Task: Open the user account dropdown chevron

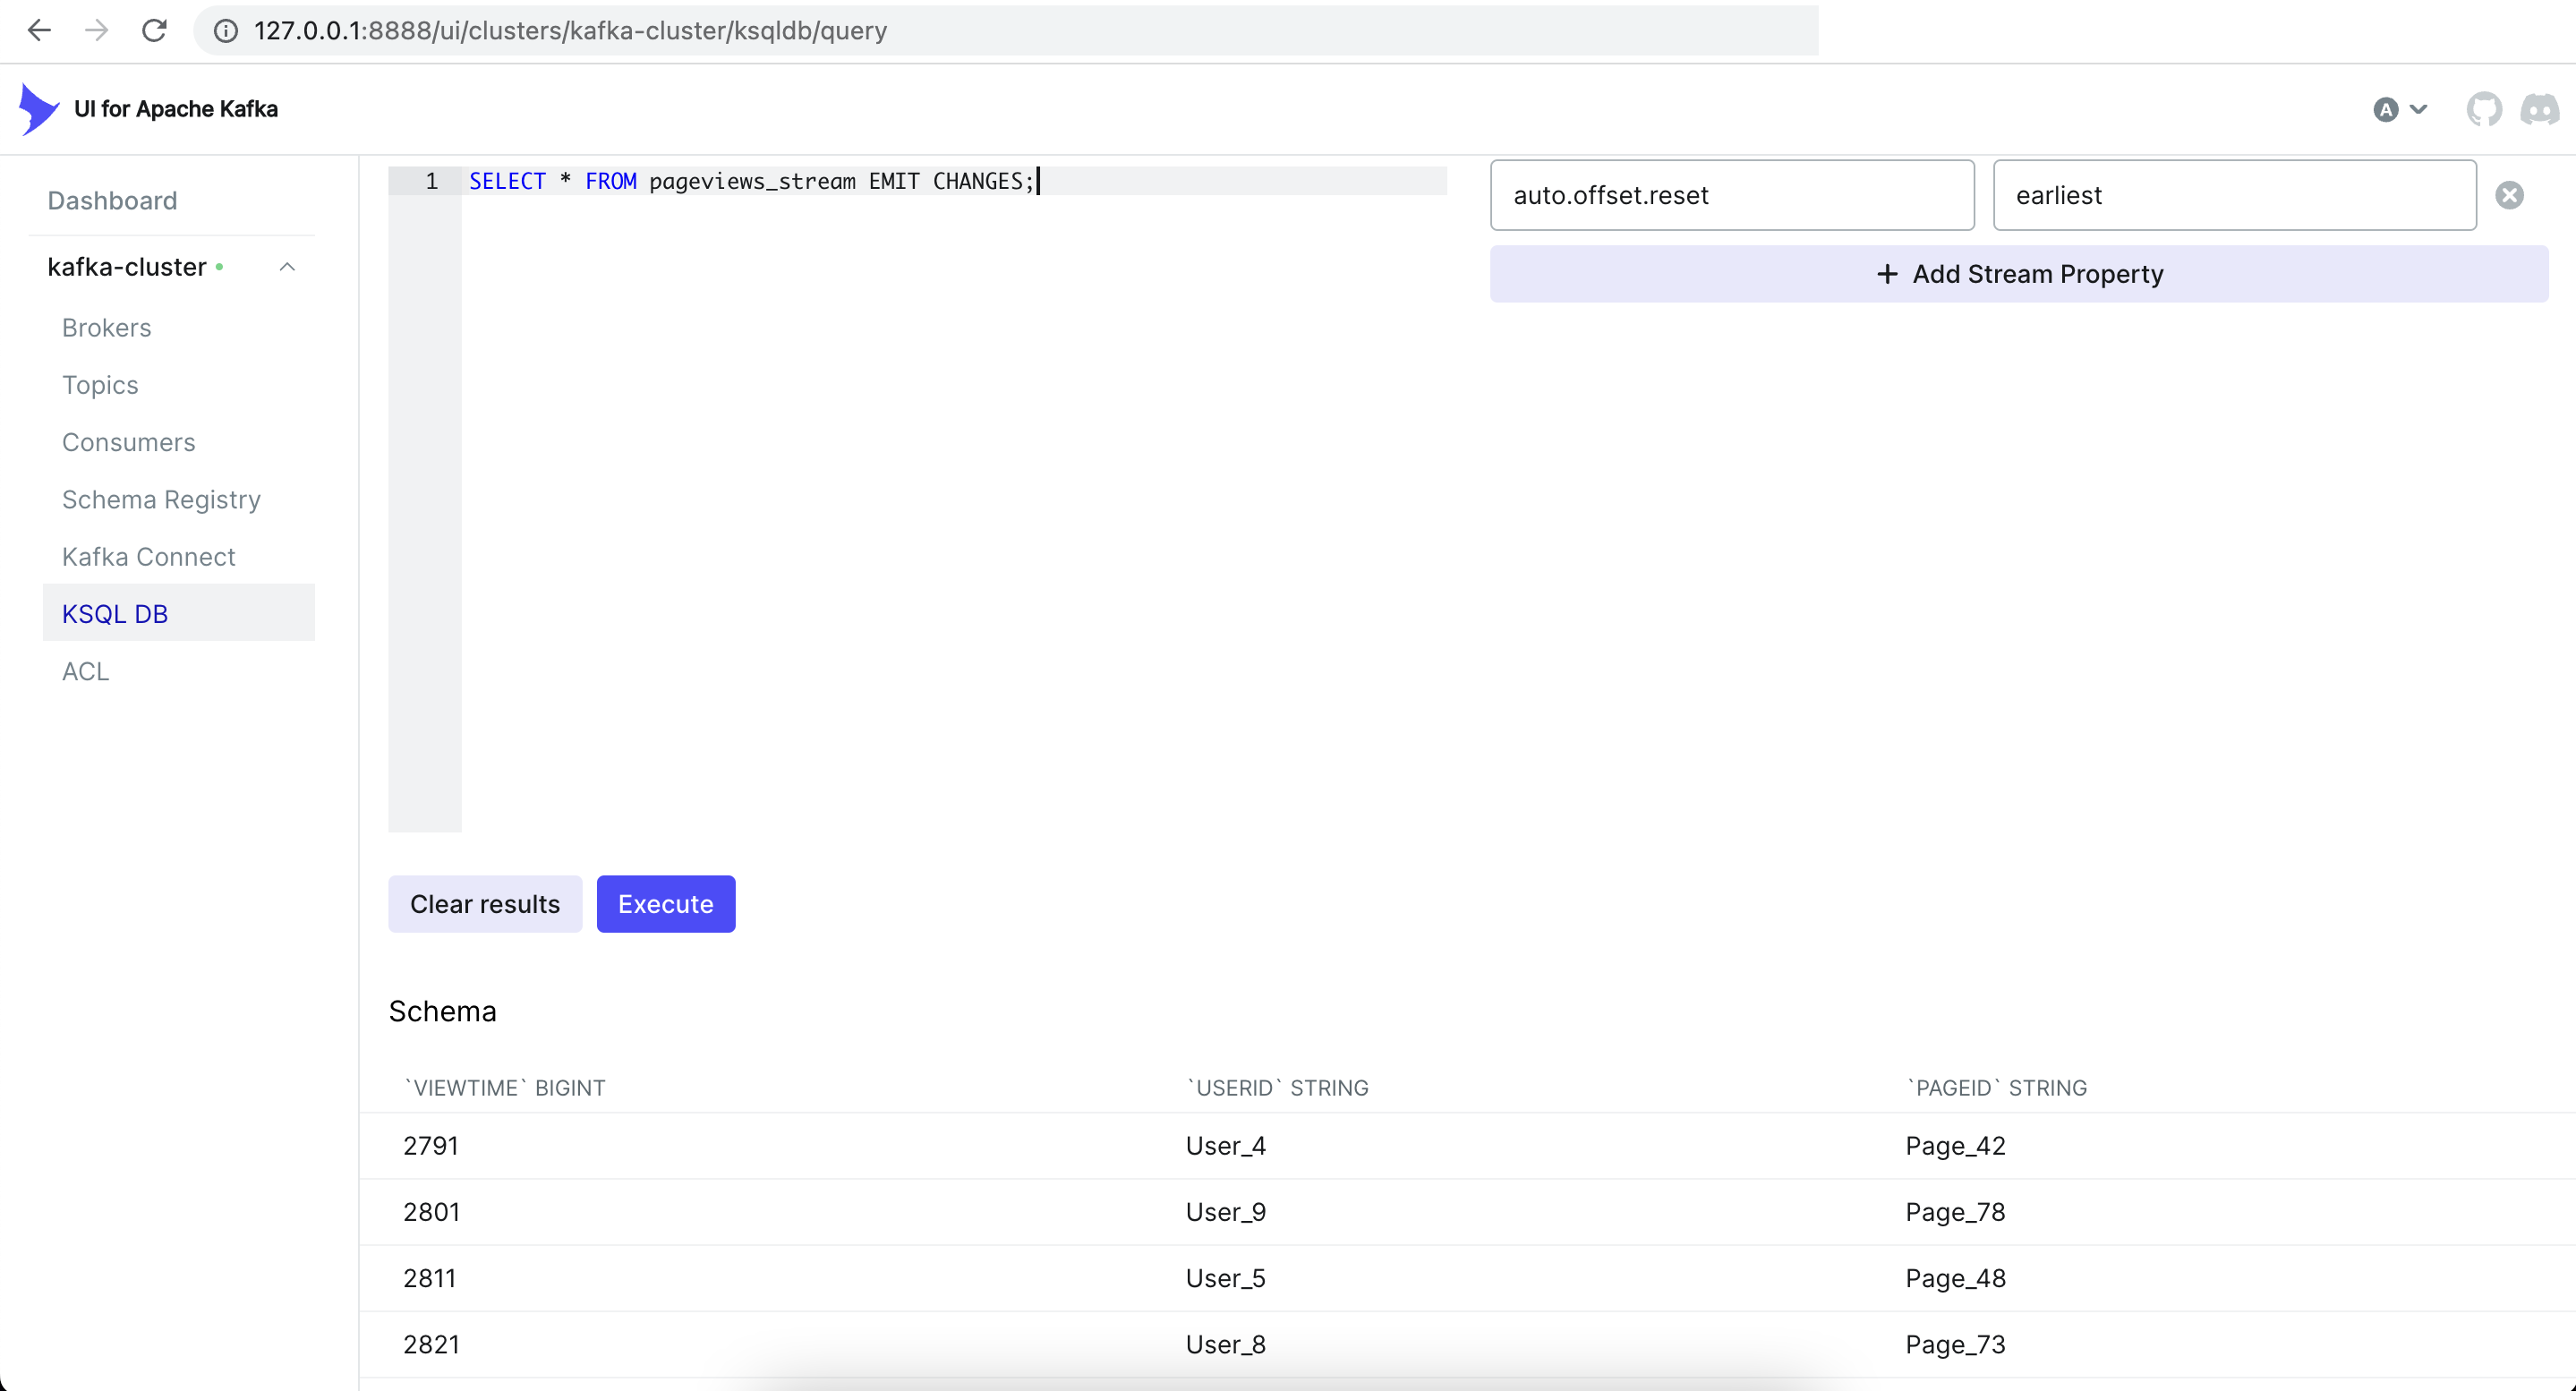Action: coord(2419,109)
